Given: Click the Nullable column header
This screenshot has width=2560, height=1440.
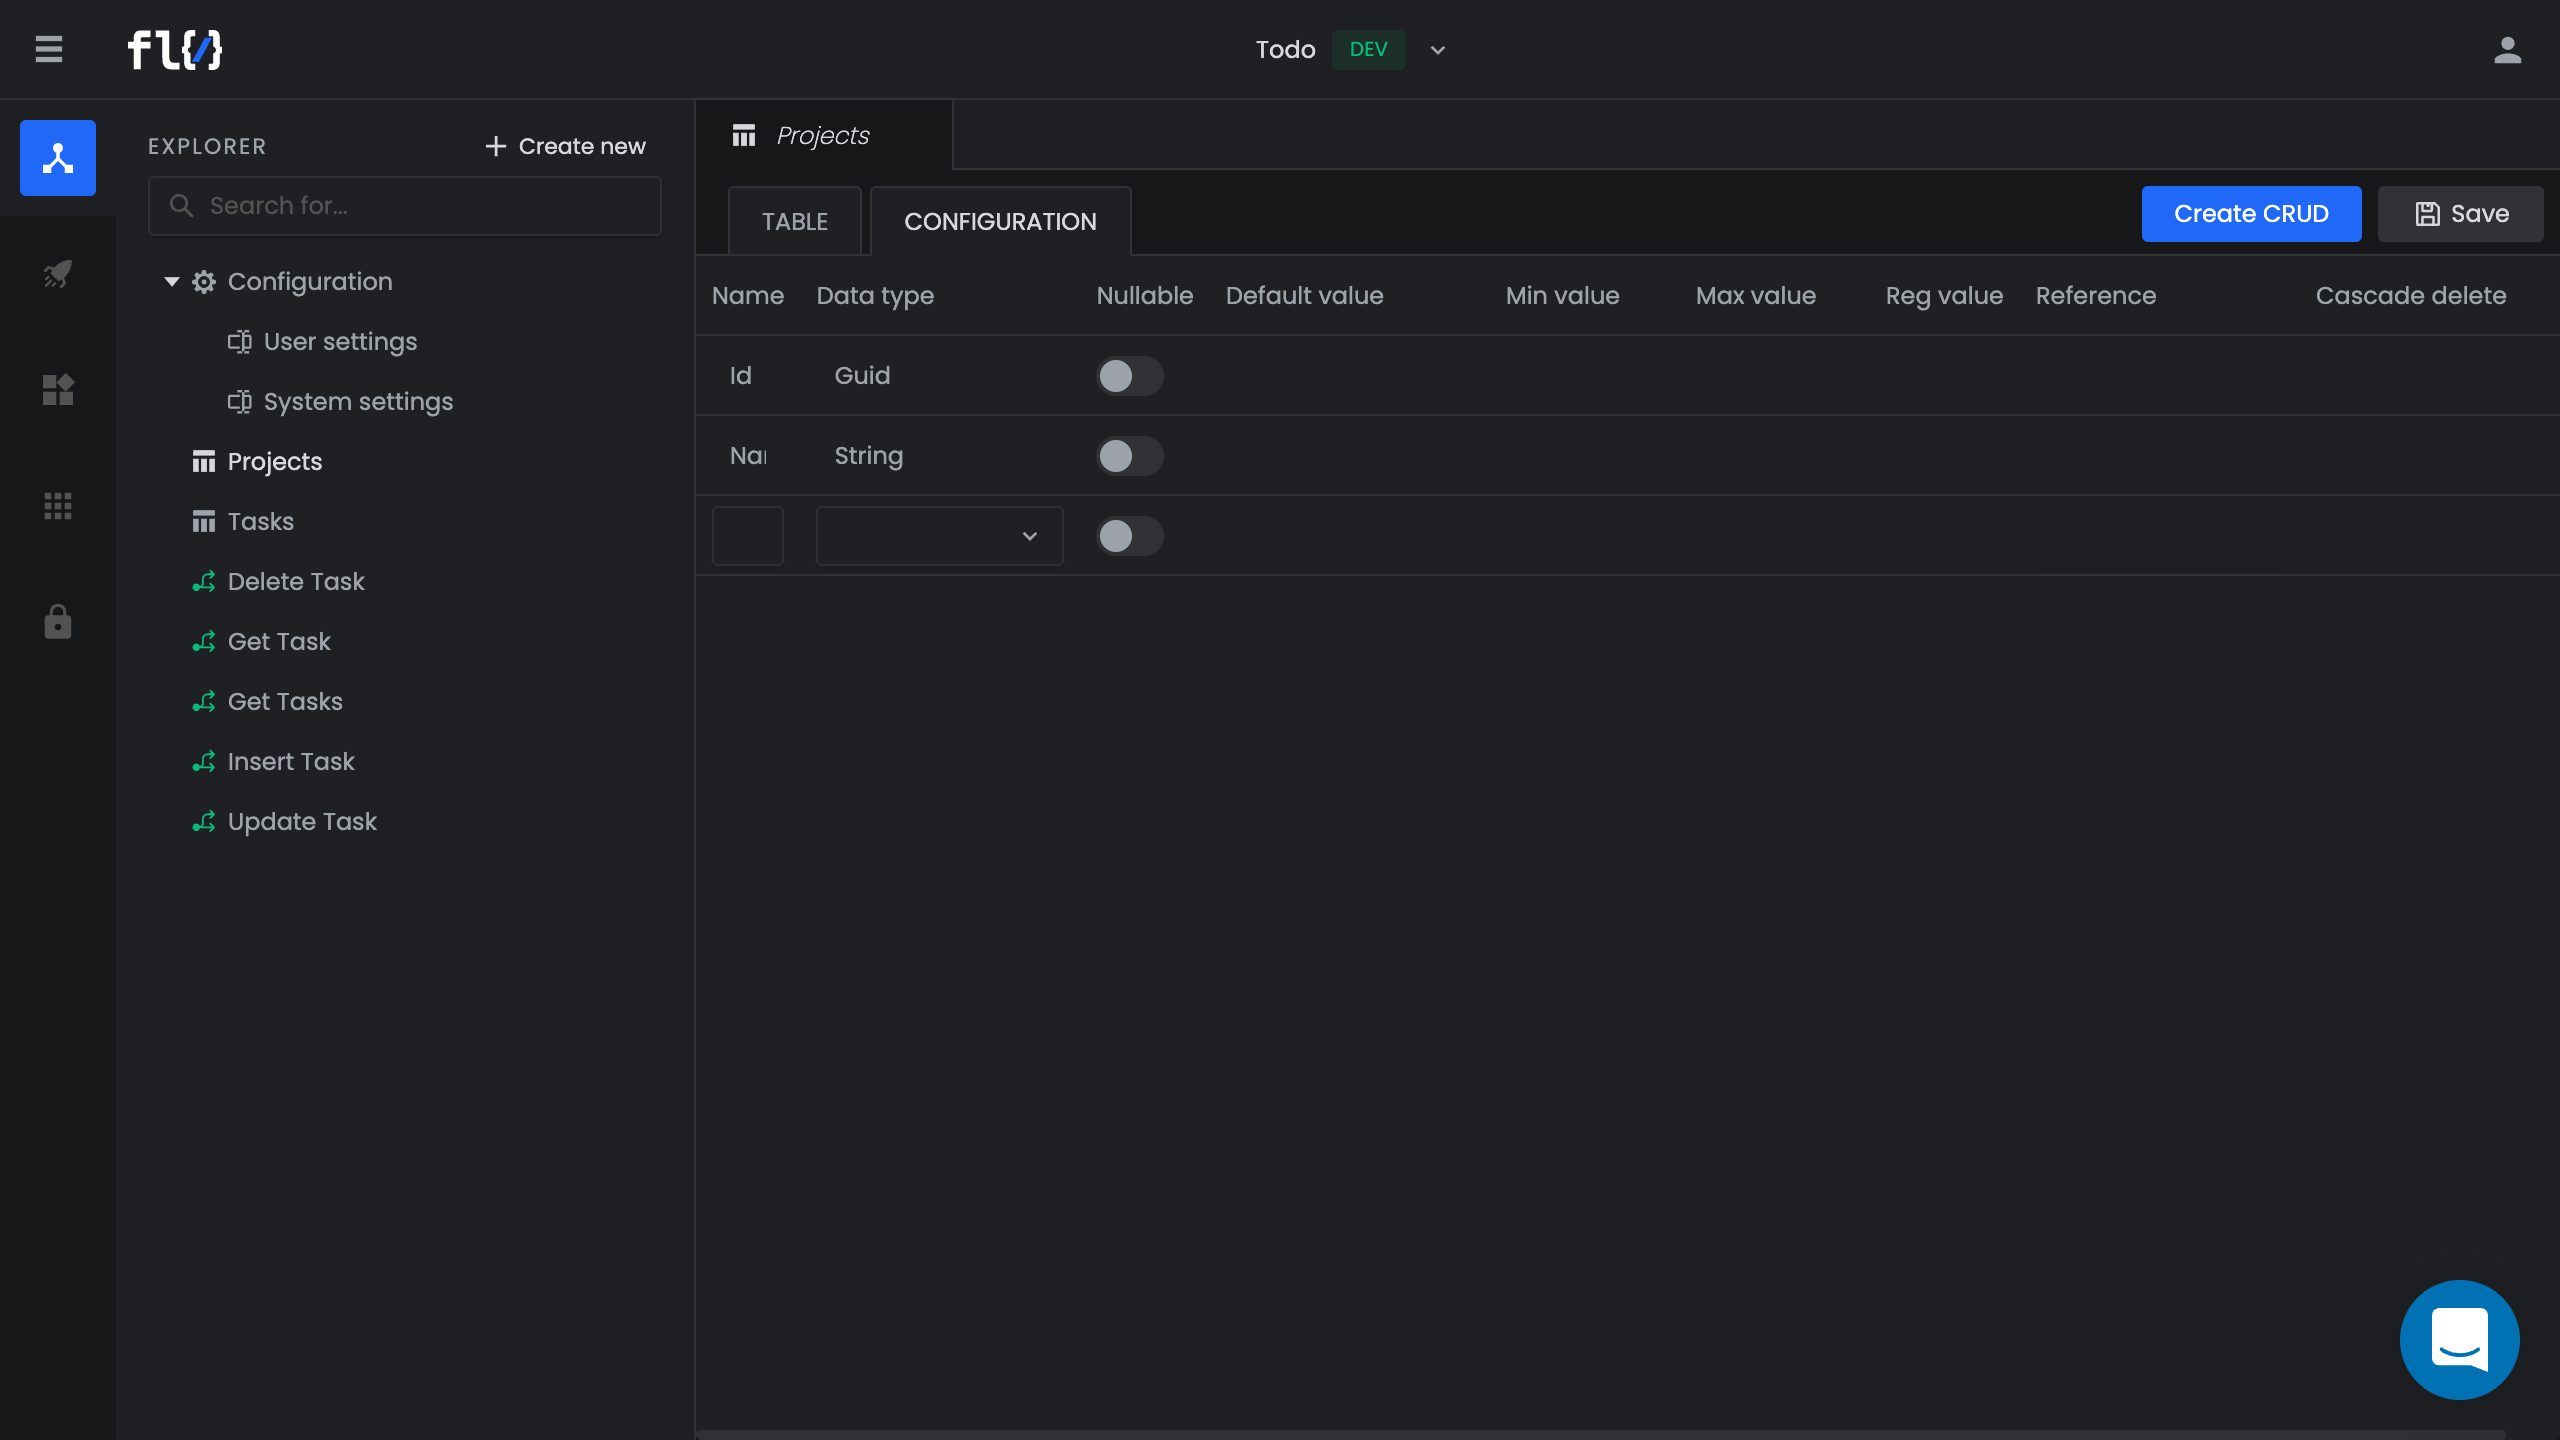Looking at the screenshot, I should point(1144,296).
